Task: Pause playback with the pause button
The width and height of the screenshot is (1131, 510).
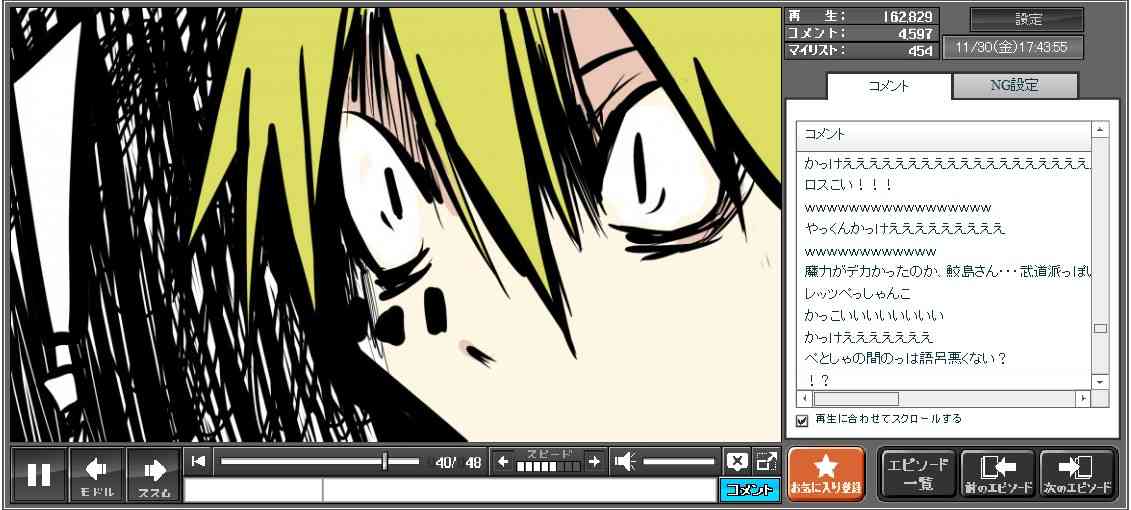Action: [39, 474]
